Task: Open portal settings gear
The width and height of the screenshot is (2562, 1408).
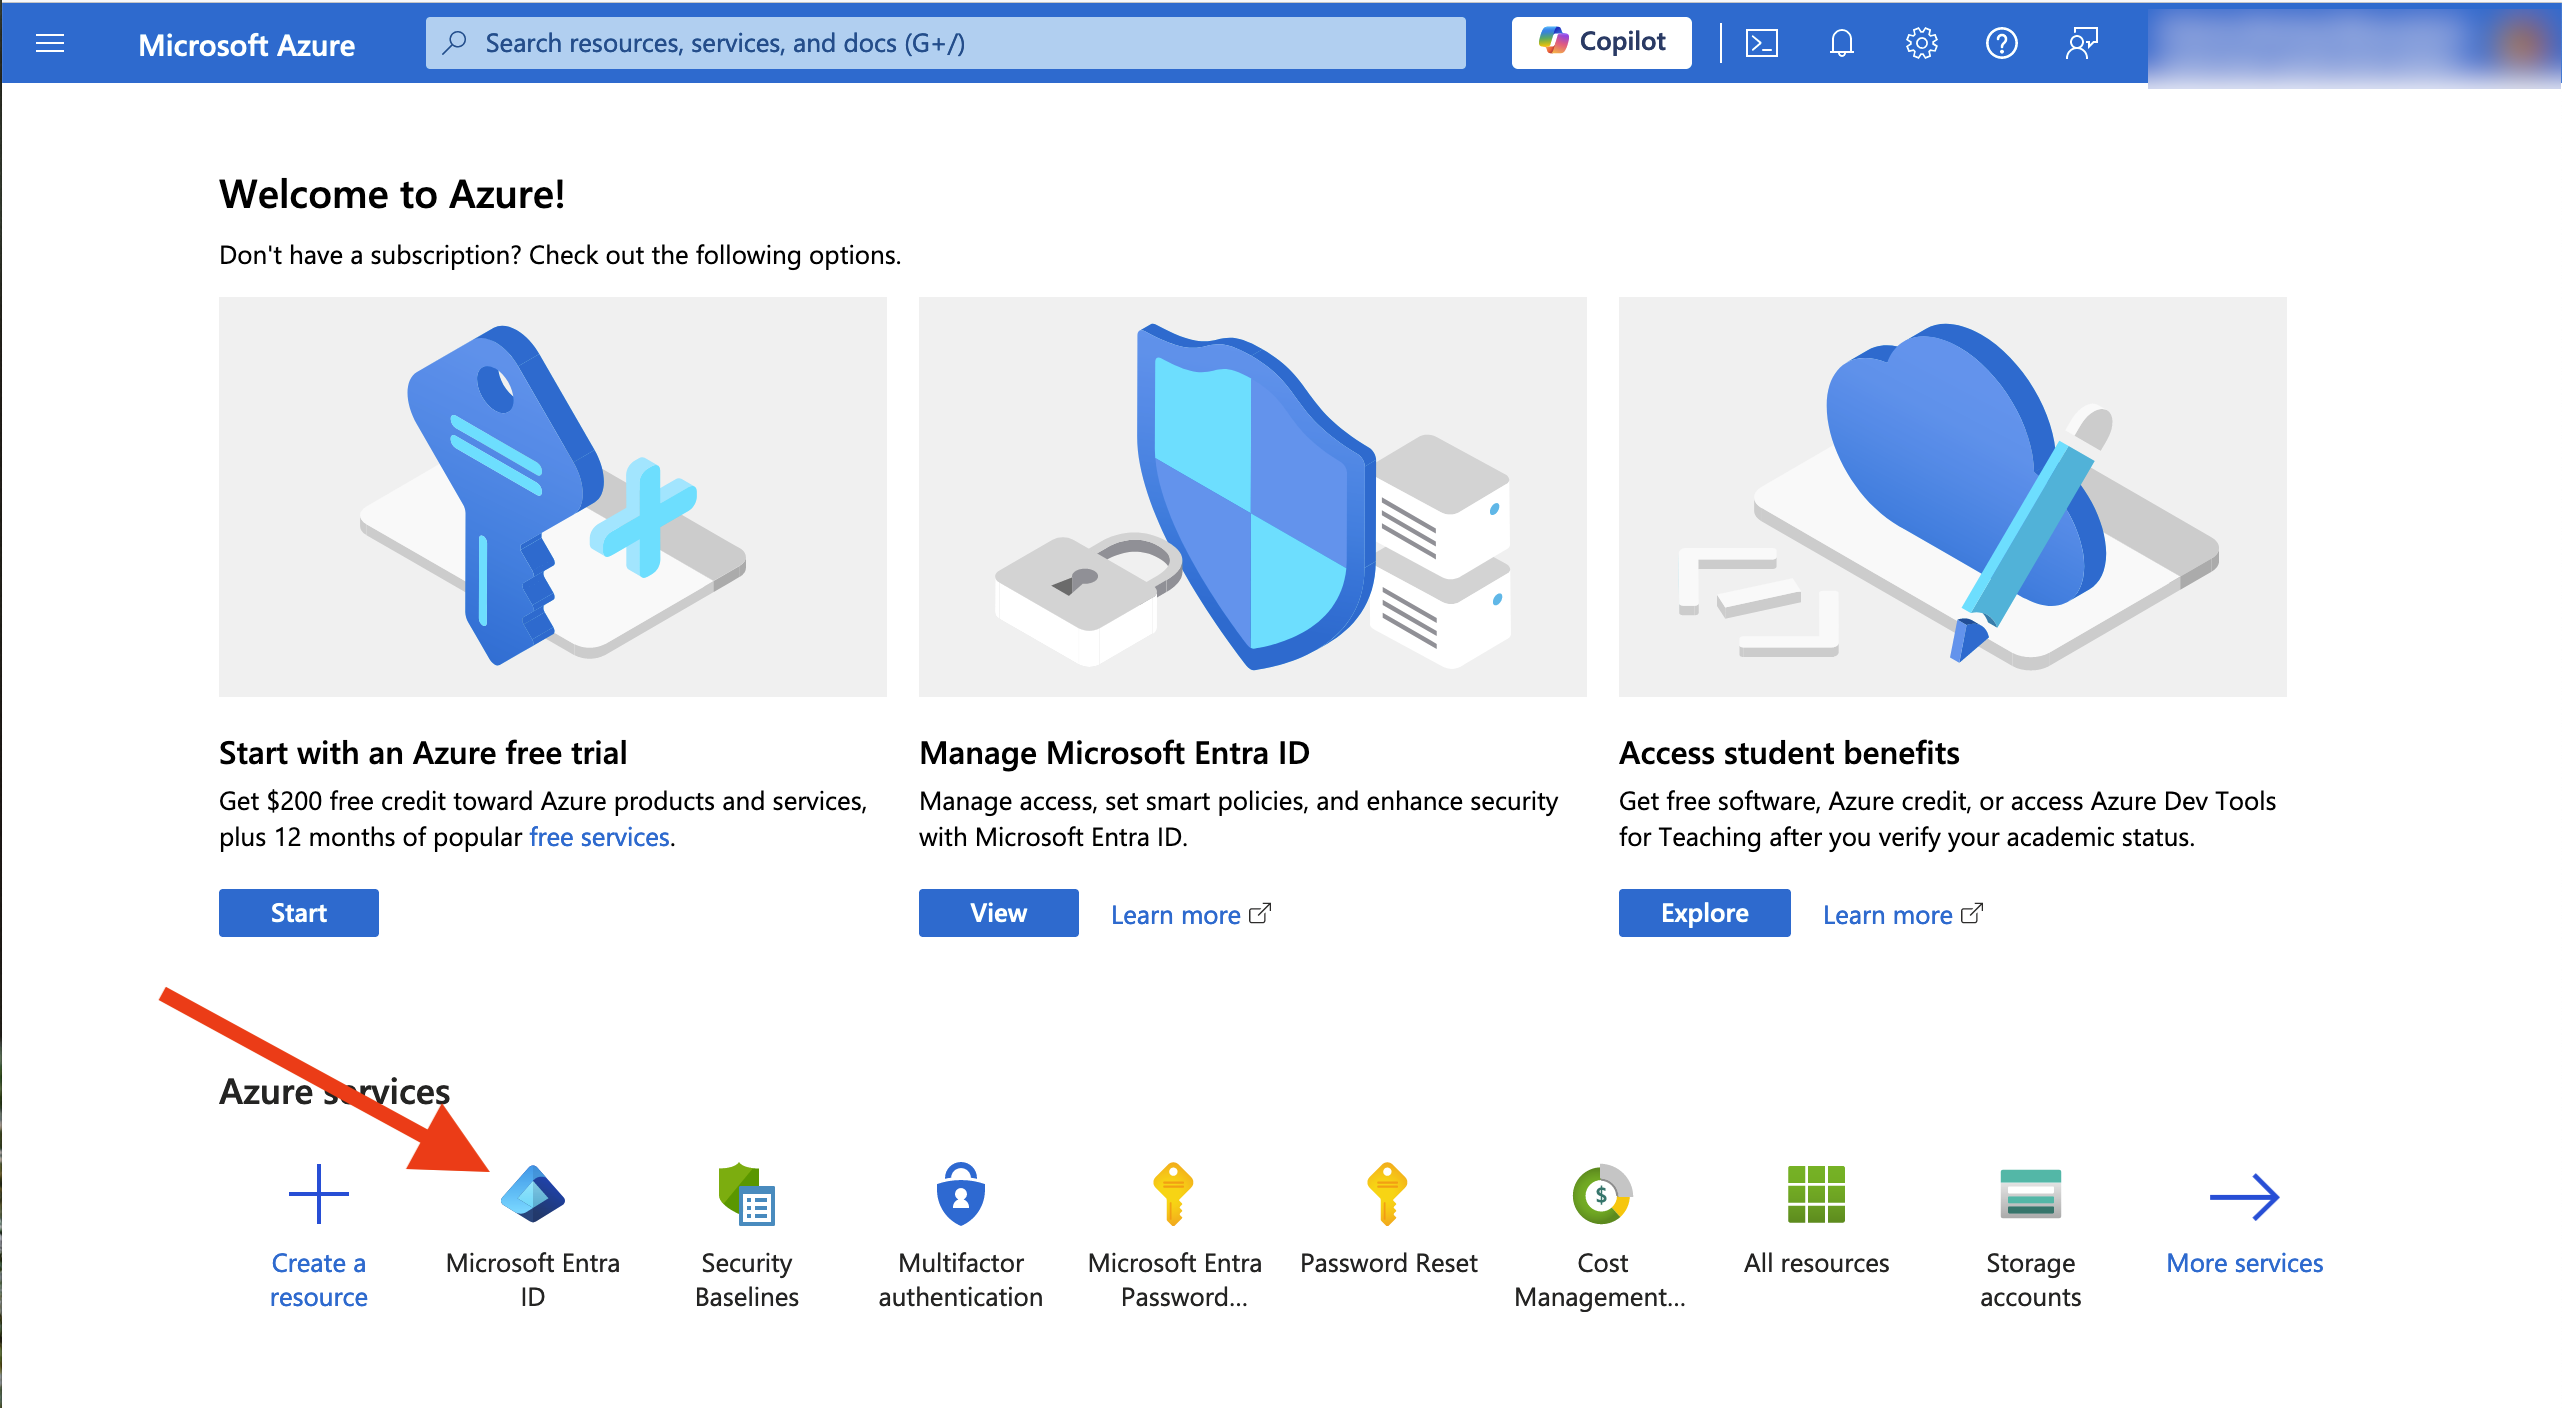Action: click(1921, 43)
